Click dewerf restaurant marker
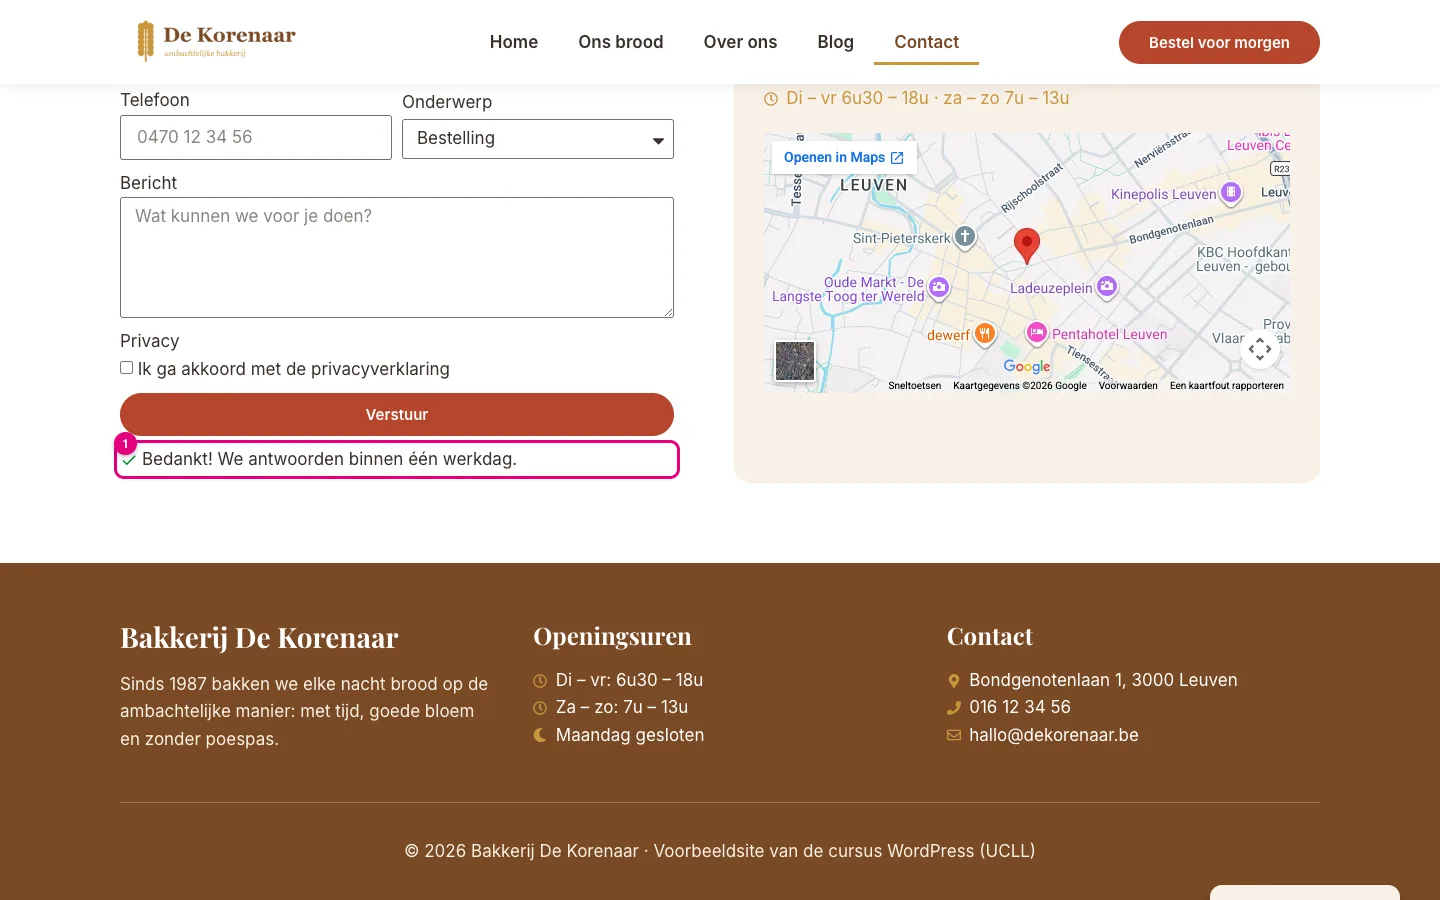 (x=985, y=334)
